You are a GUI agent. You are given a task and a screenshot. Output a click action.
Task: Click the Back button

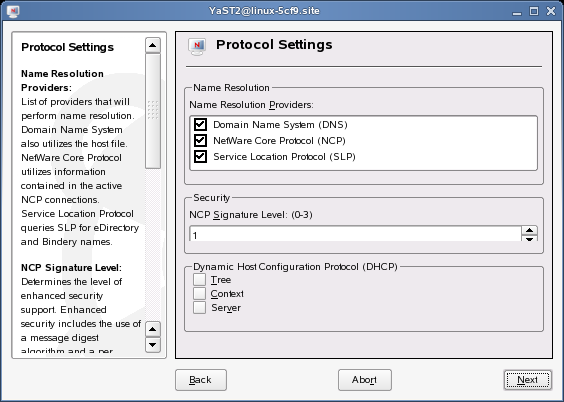point(201,380)
